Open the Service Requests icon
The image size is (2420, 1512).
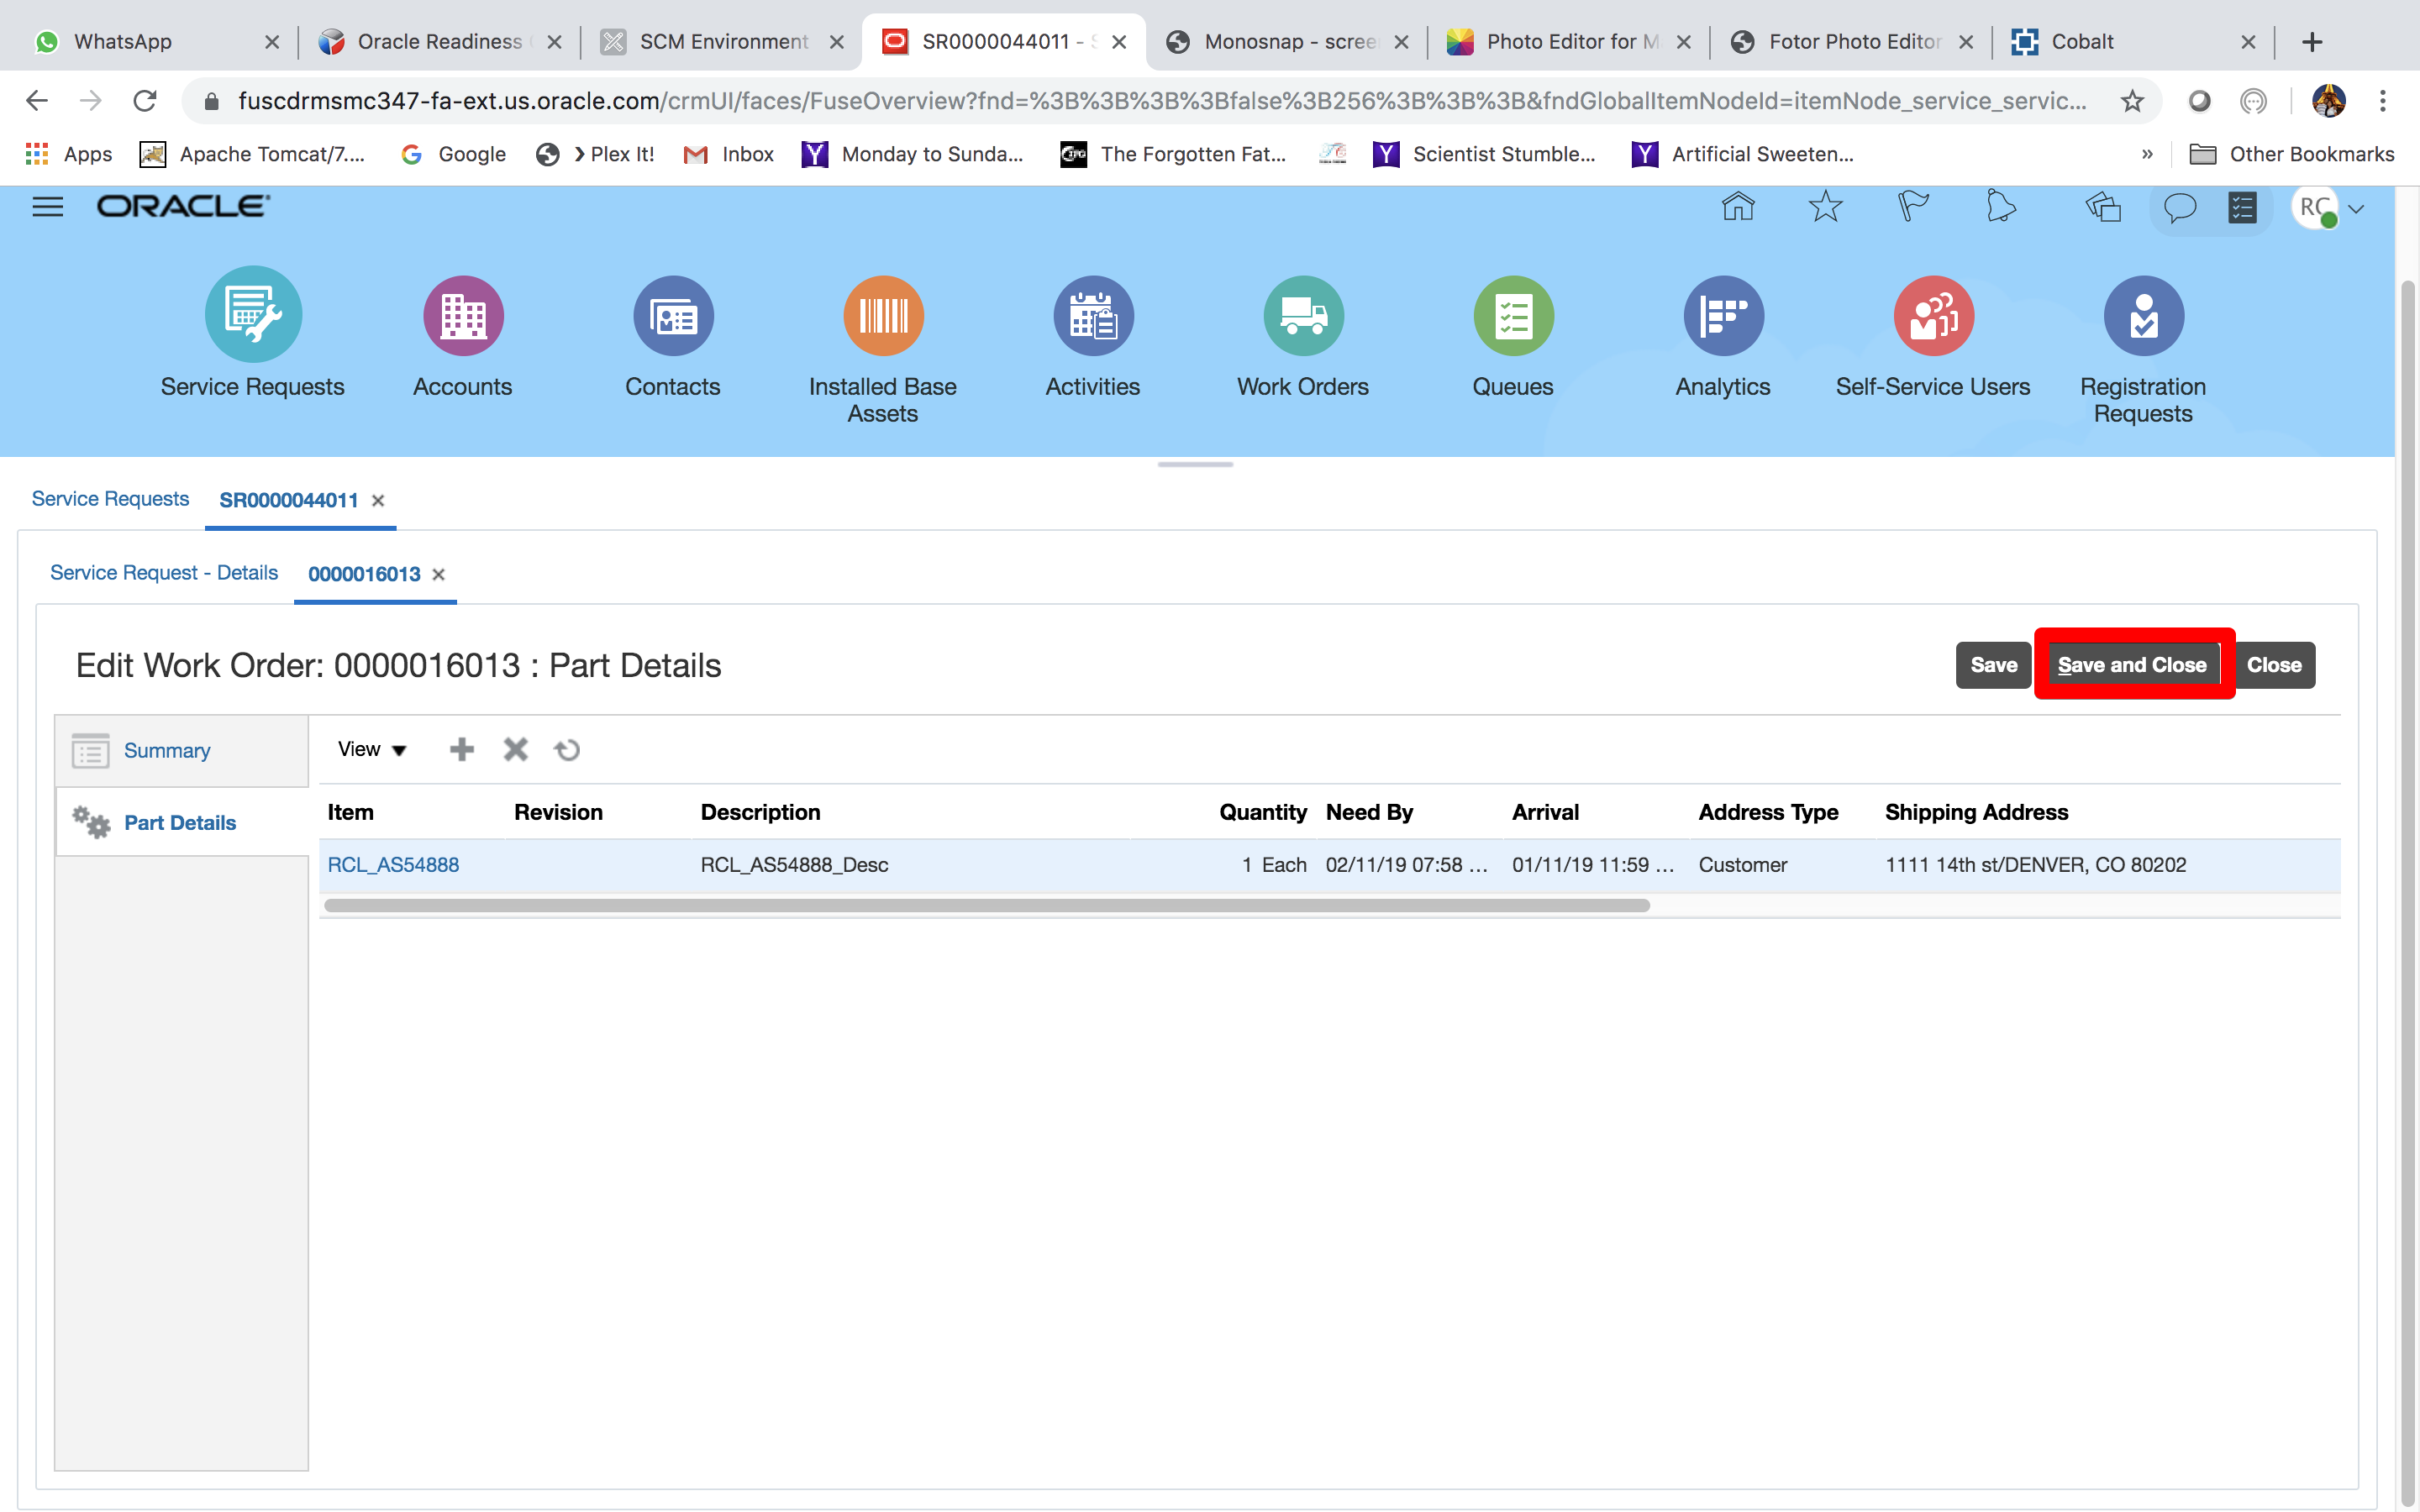[x=253, y=315]
